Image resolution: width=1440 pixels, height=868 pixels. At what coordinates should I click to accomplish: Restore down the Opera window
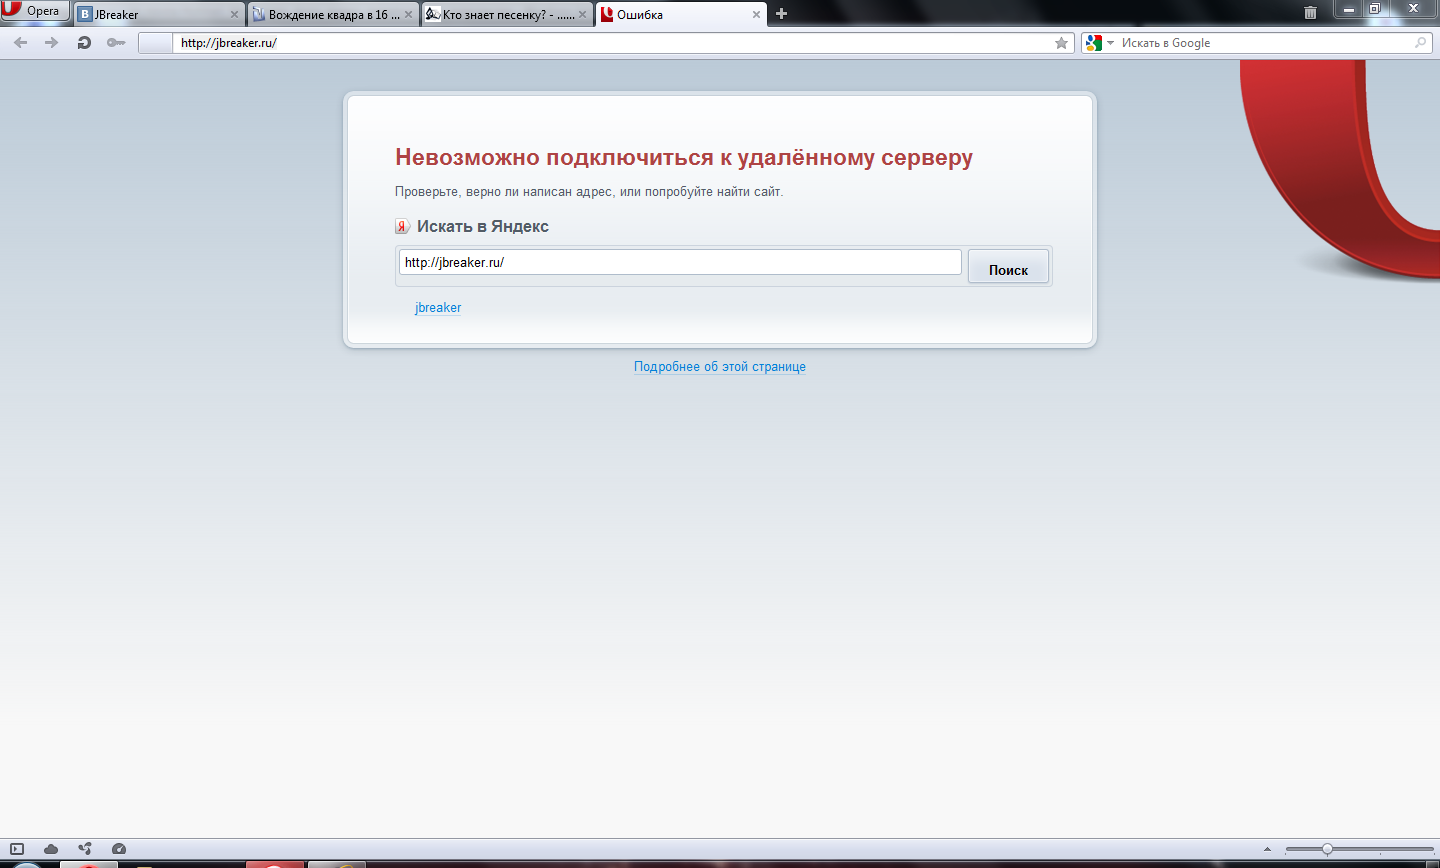pos(1375,9)
